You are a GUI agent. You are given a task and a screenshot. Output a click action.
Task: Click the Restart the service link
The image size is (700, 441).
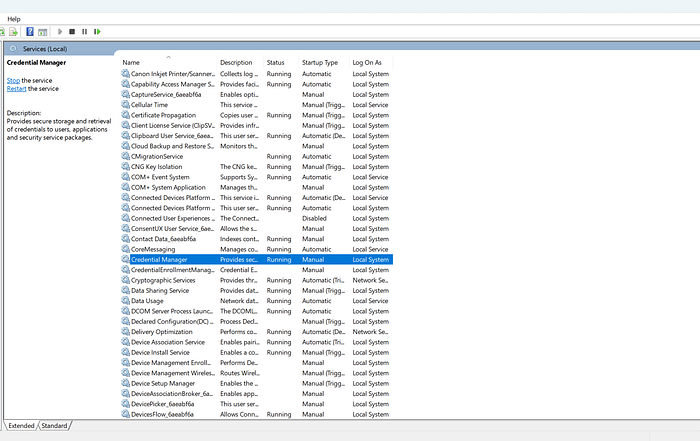tap(17, 89)
